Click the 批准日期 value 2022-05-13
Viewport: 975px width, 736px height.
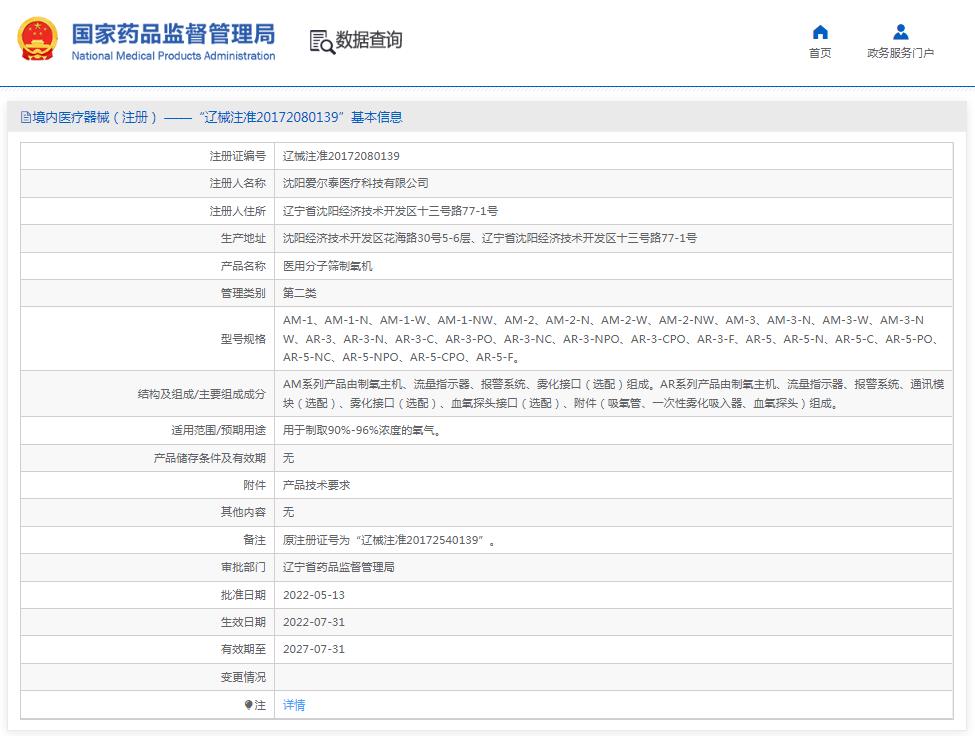tap(313, 594)
